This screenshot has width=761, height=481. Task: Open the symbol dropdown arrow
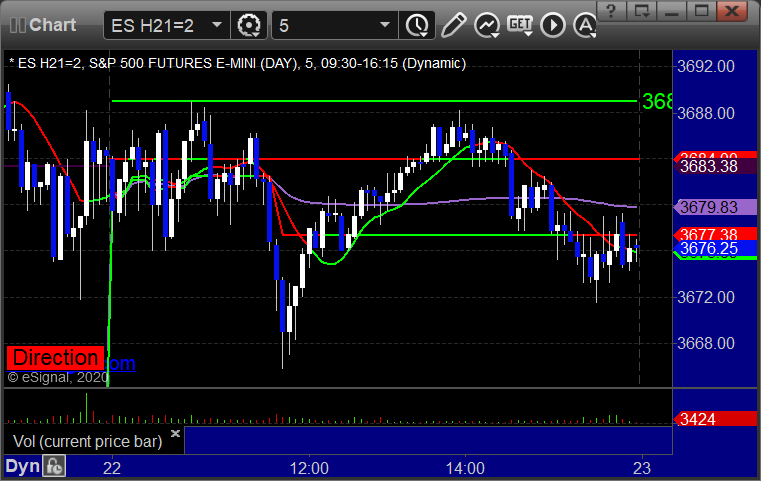pos(217,25)
